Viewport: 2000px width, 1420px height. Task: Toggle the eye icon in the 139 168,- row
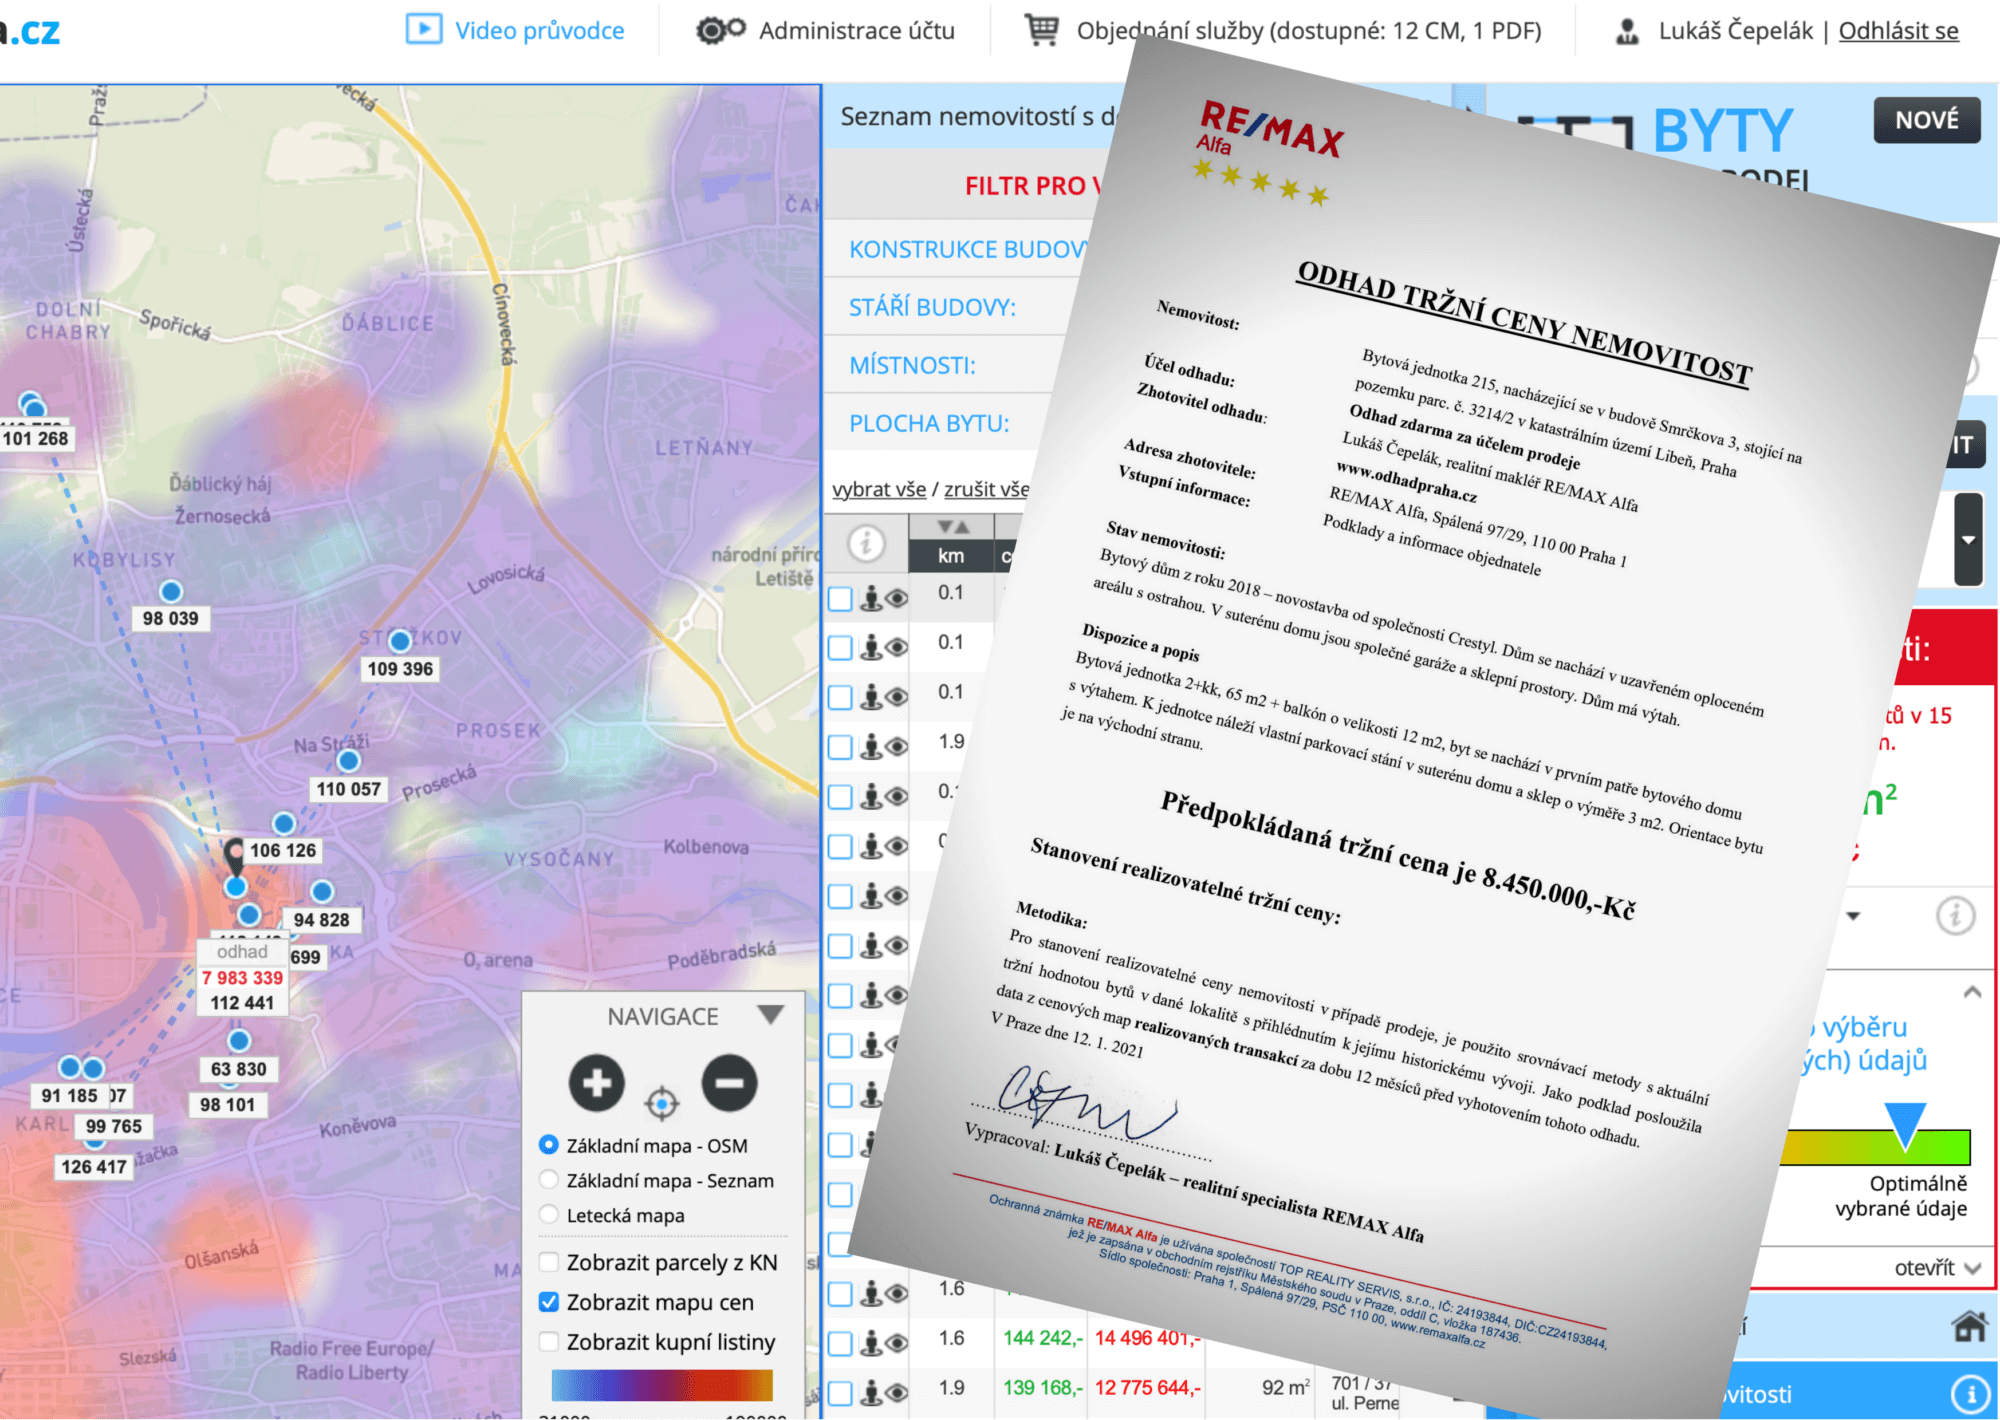click(897, 1392)
